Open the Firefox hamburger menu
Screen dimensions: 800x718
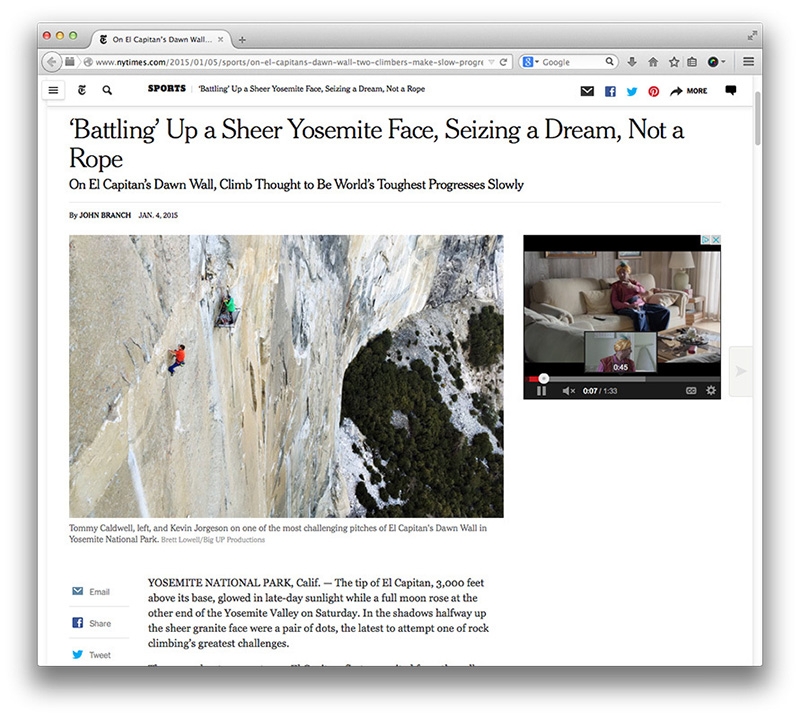click(x=748, y=62)
